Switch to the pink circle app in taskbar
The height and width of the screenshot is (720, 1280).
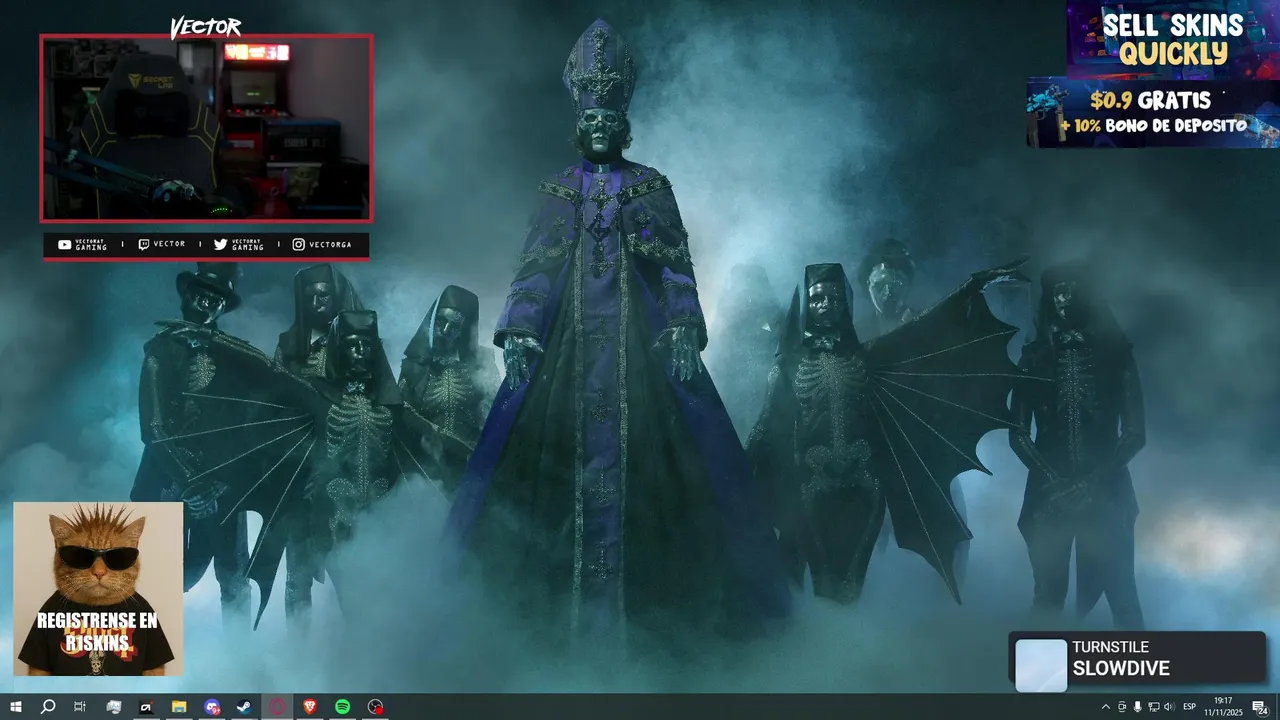[277, 707]
